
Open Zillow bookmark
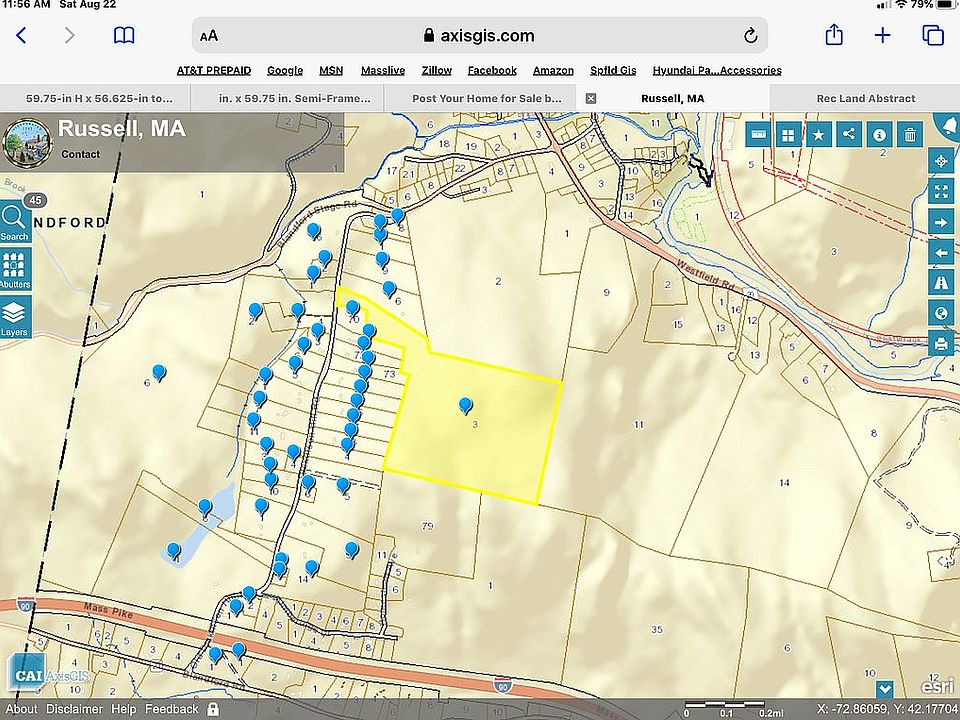coord(437,70)
